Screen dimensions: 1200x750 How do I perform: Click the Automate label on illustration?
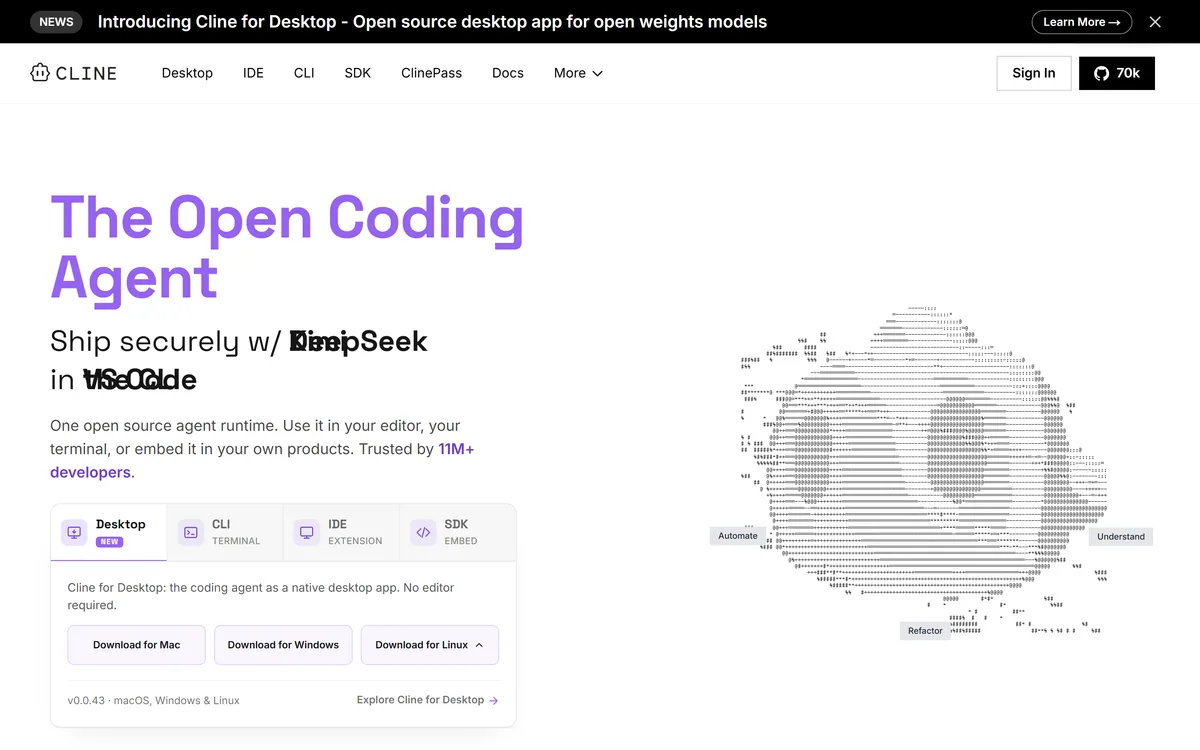(738, 536)
